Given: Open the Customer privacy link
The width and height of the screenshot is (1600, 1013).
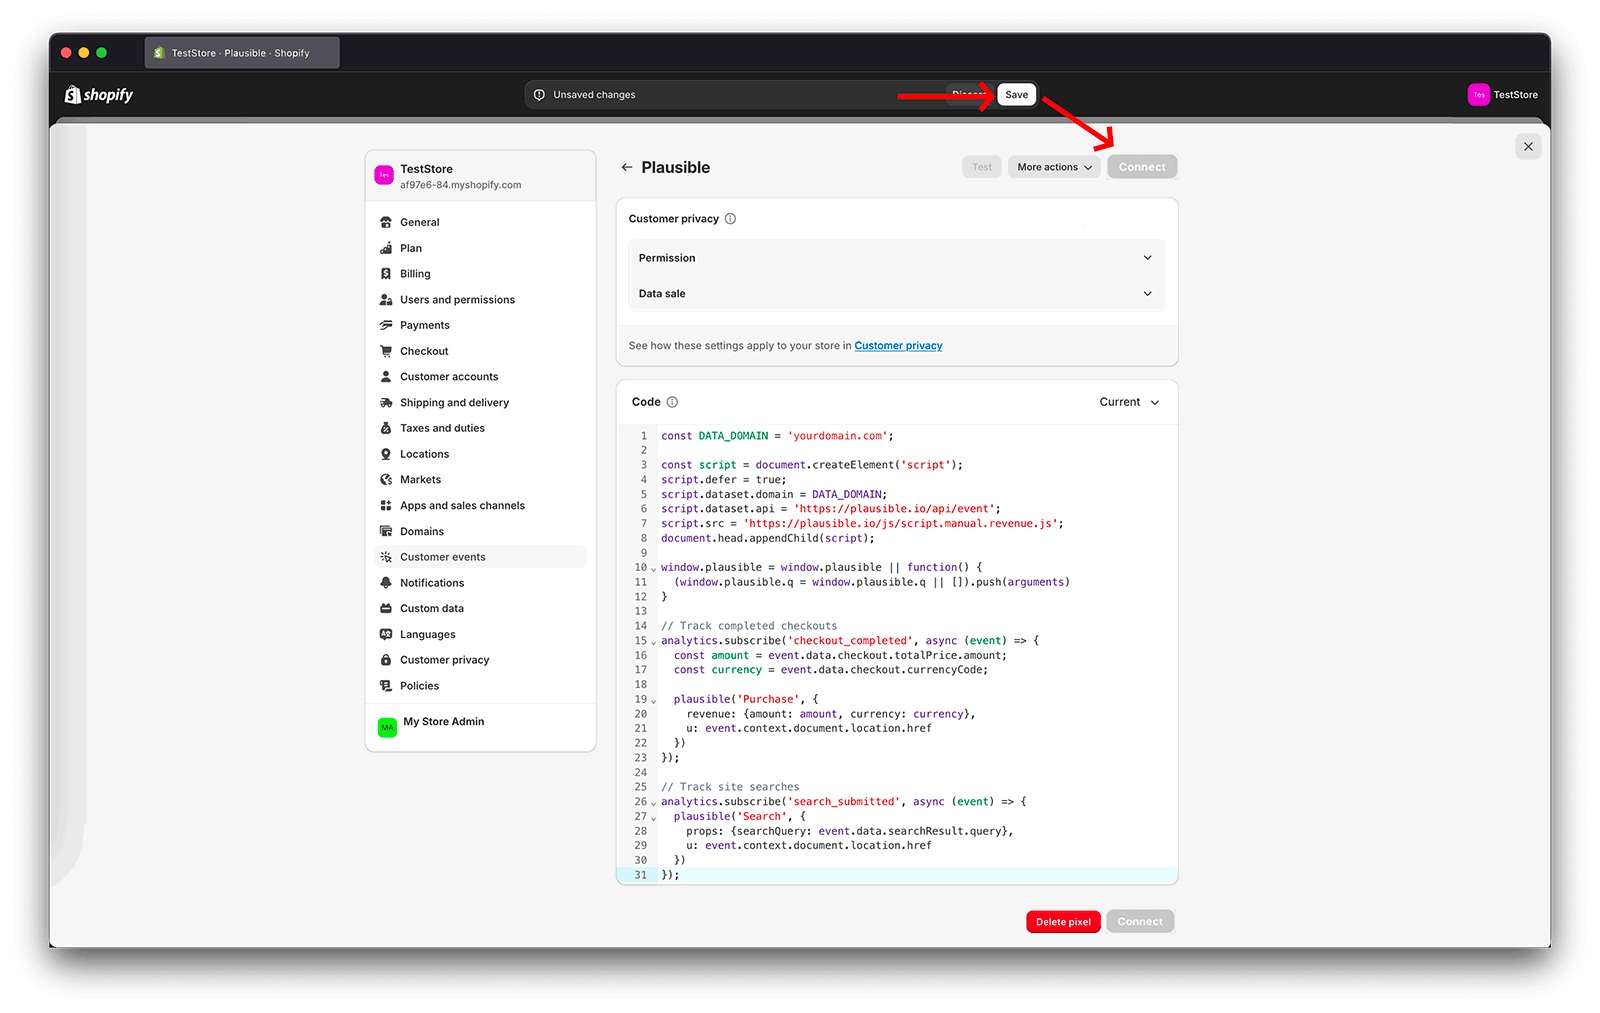Looking at the screenshot, I should (x=897, y=345).
